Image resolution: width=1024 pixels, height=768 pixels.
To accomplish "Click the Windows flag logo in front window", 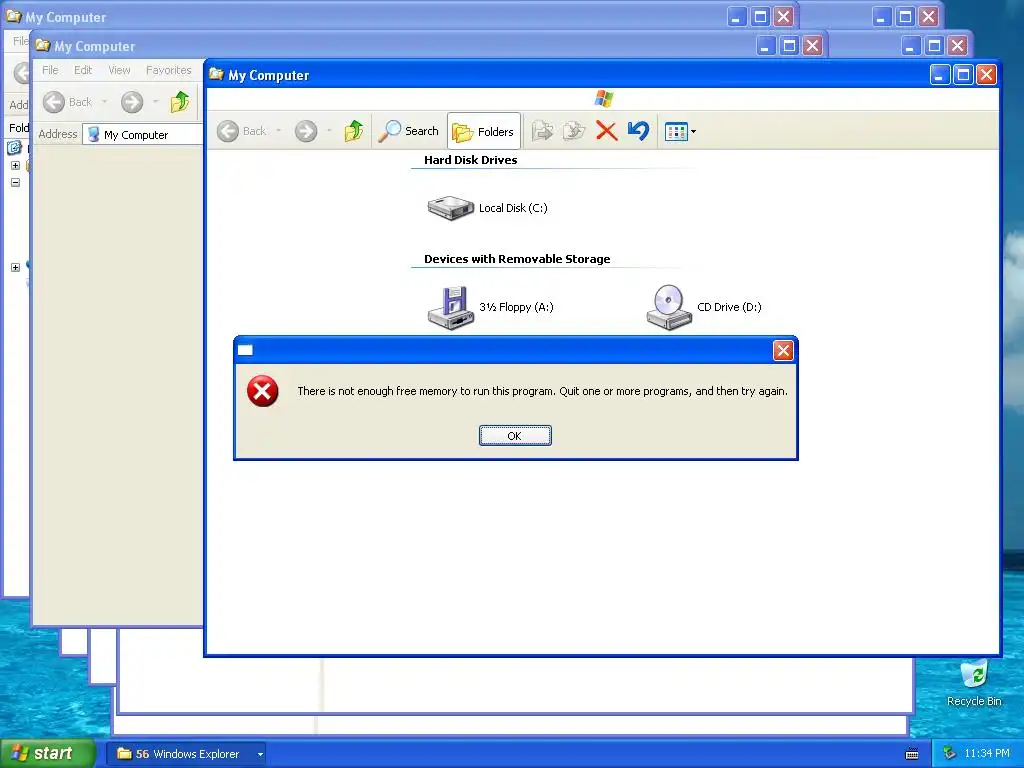I will (604, 99).
